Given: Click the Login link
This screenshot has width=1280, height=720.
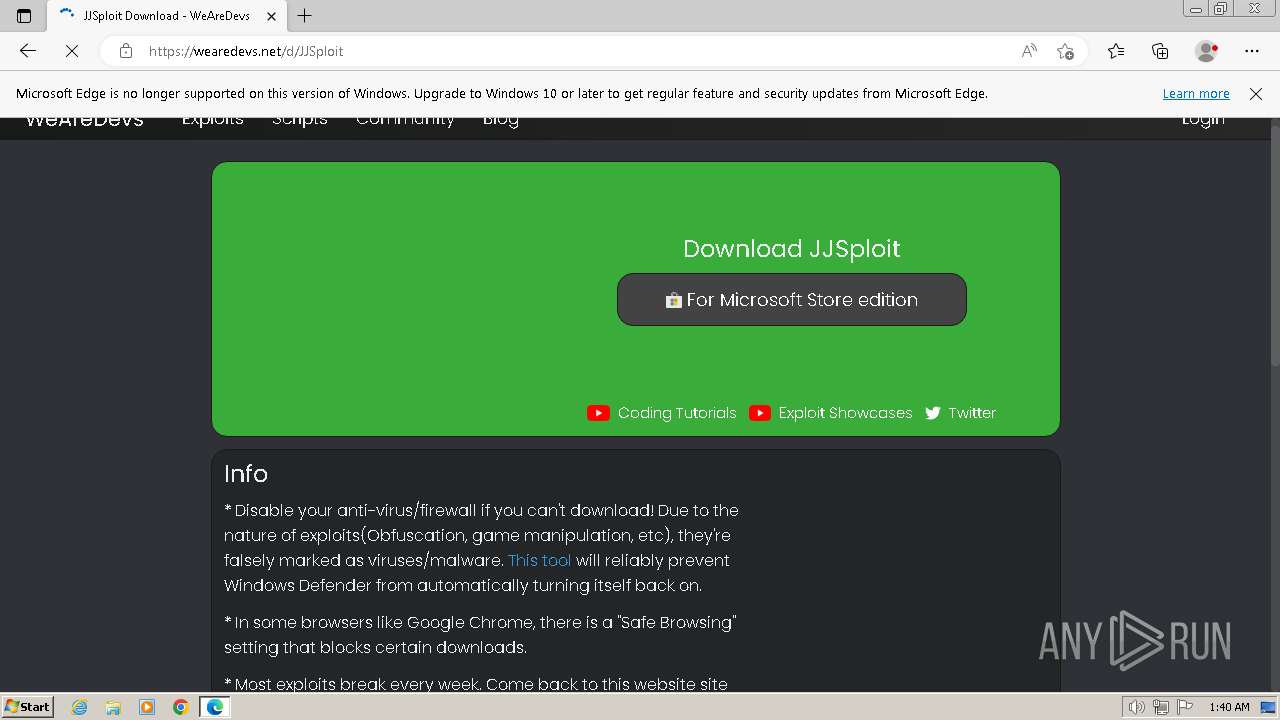Looking at the screenshot, I should coord(1203,121).
